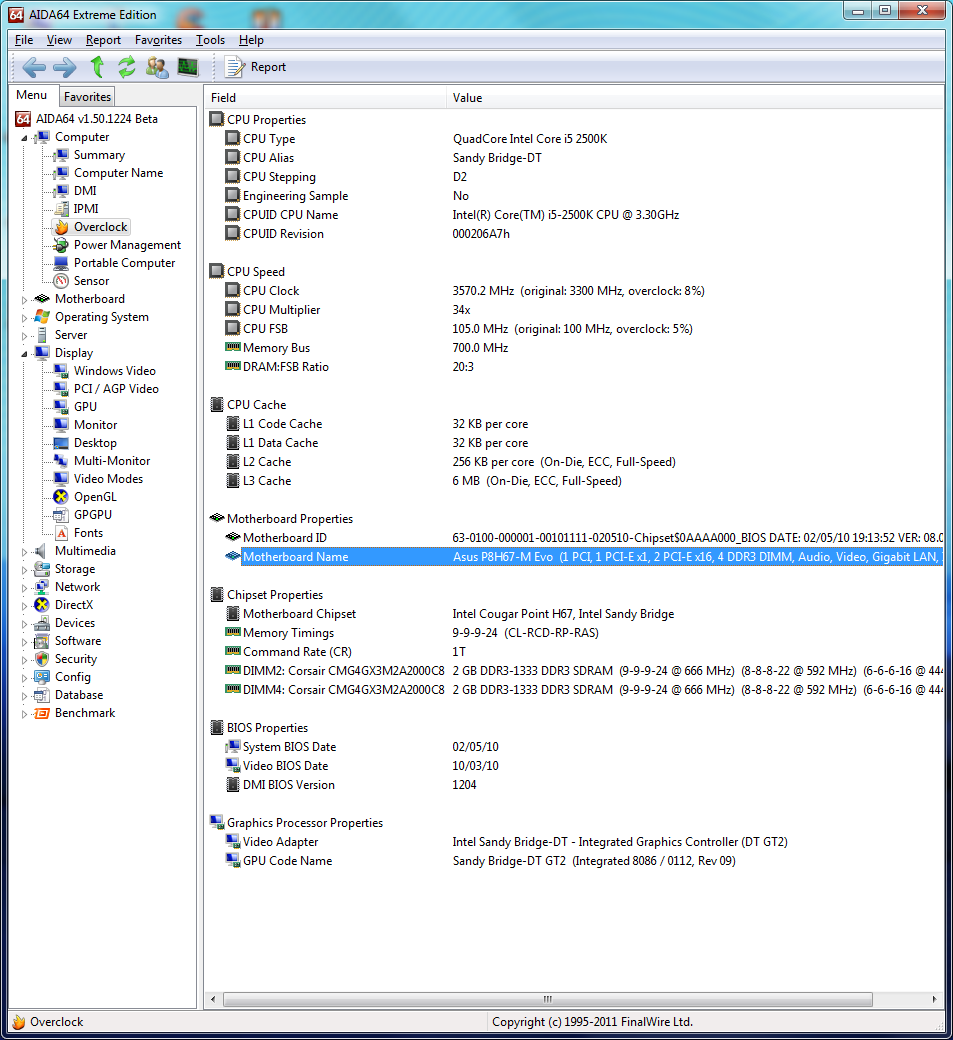Expand the Multimedia tree node
The height and width of the screenshot is (1040, 953).
(25, 552)
